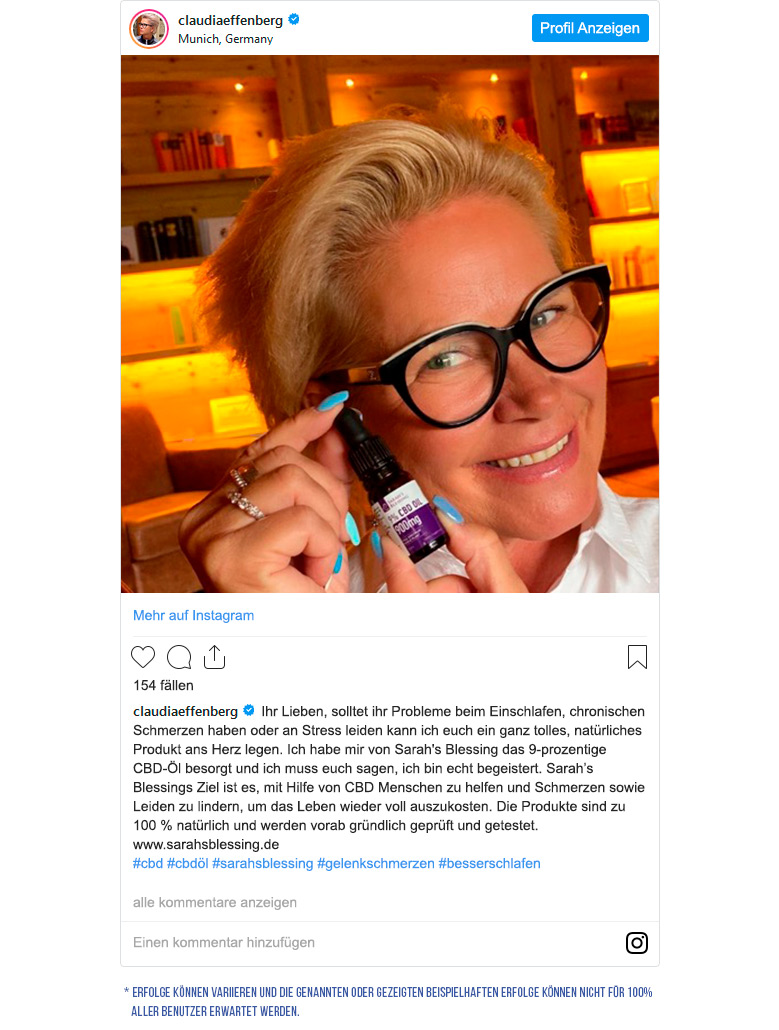Like the post with the heart icon
This screenshot has width=779, height=1030.
click(x=143, y=657)
